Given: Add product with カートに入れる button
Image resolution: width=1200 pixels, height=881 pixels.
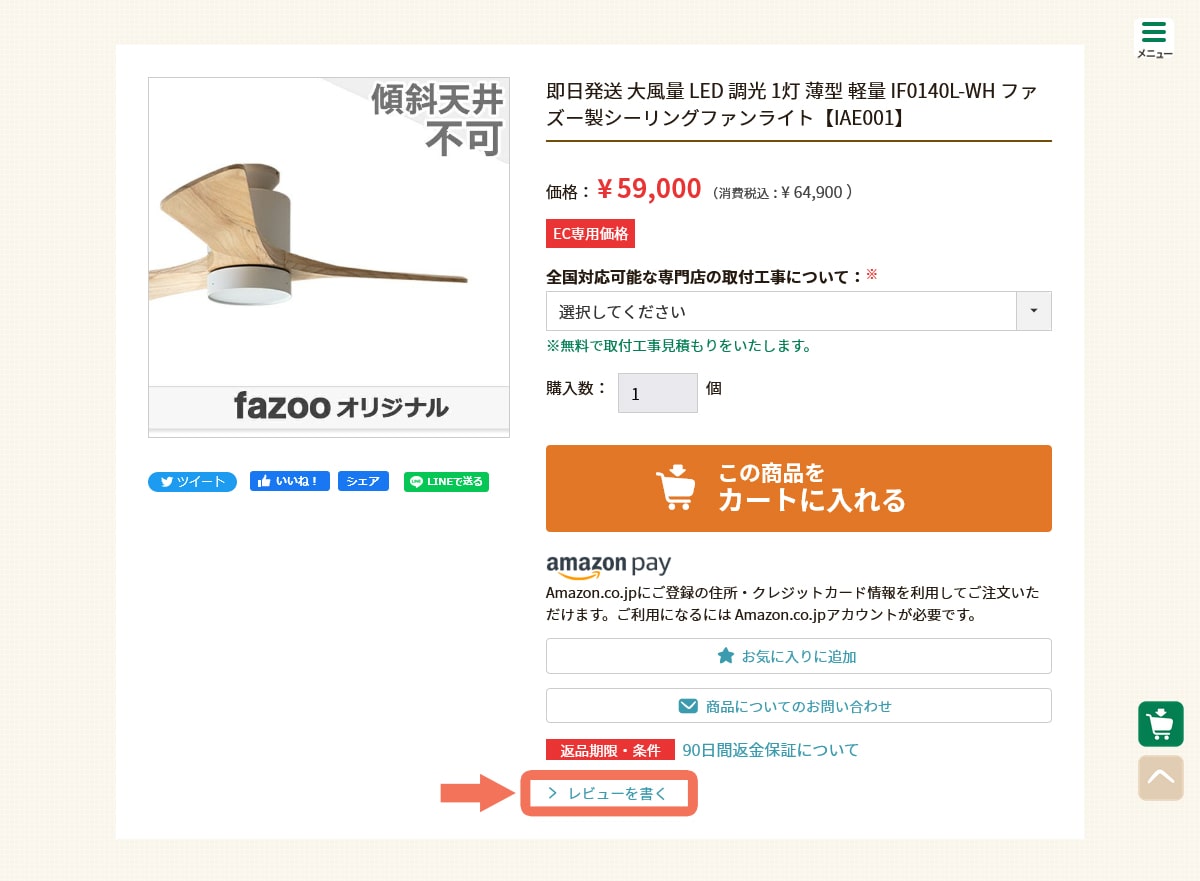Looking at the screenshot, I should pyautogui.click(x=798, y=488).
